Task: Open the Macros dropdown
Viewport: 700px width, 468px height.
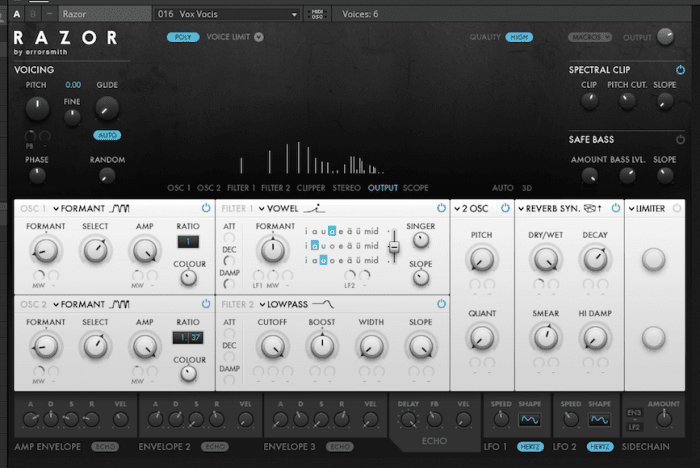Action: click(590, 37)
